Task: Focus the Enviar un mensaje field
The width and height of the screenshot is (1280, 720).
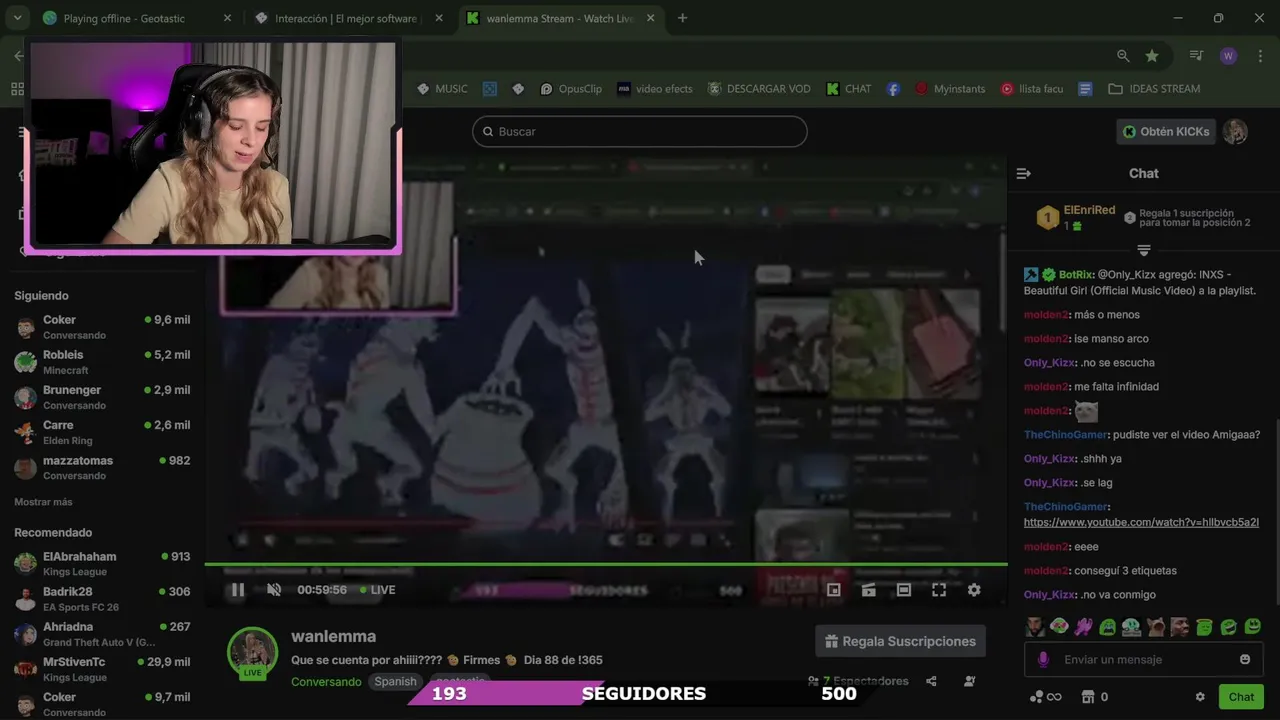Action: coord(1143,659)
